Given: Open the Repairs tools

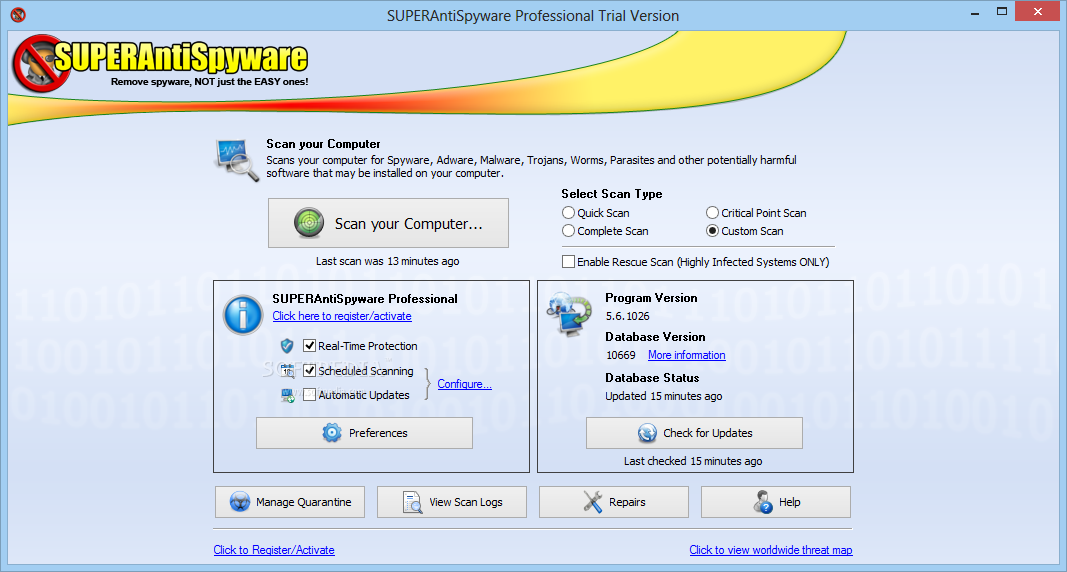Looking at the screenshot, I should 614,502.
